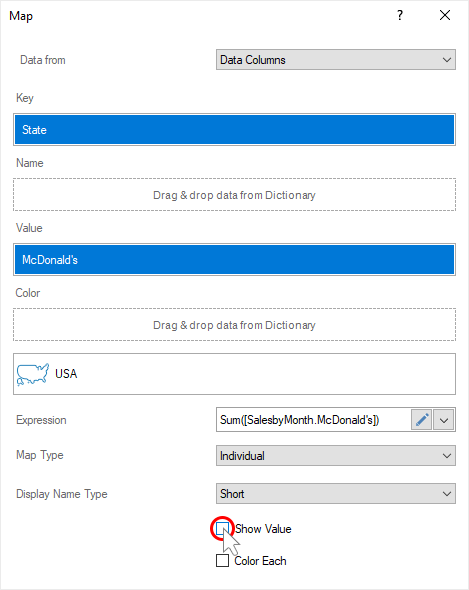Expand the Map Type dropdown
Image resolution: width=469 pixels, height=590 pixels.
click(x=336, y=456)
